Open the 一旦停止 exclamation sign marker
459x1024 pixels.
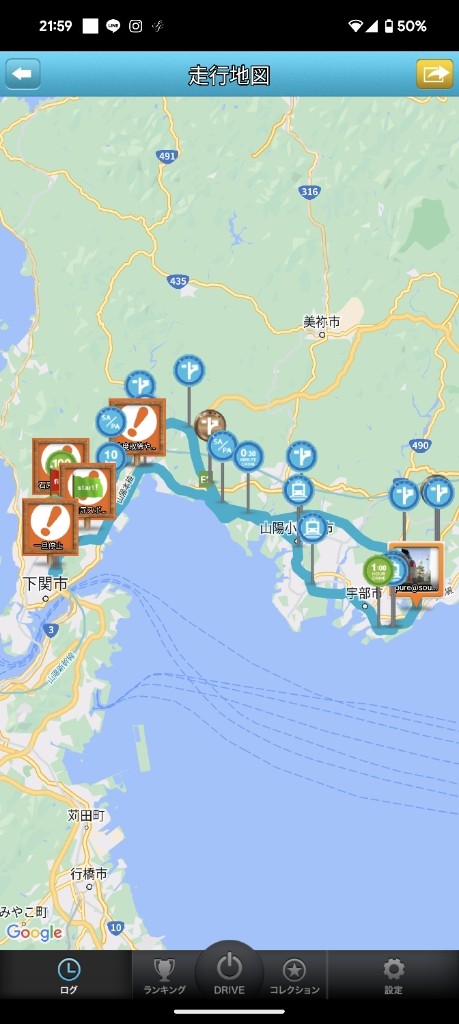(50, 527)
